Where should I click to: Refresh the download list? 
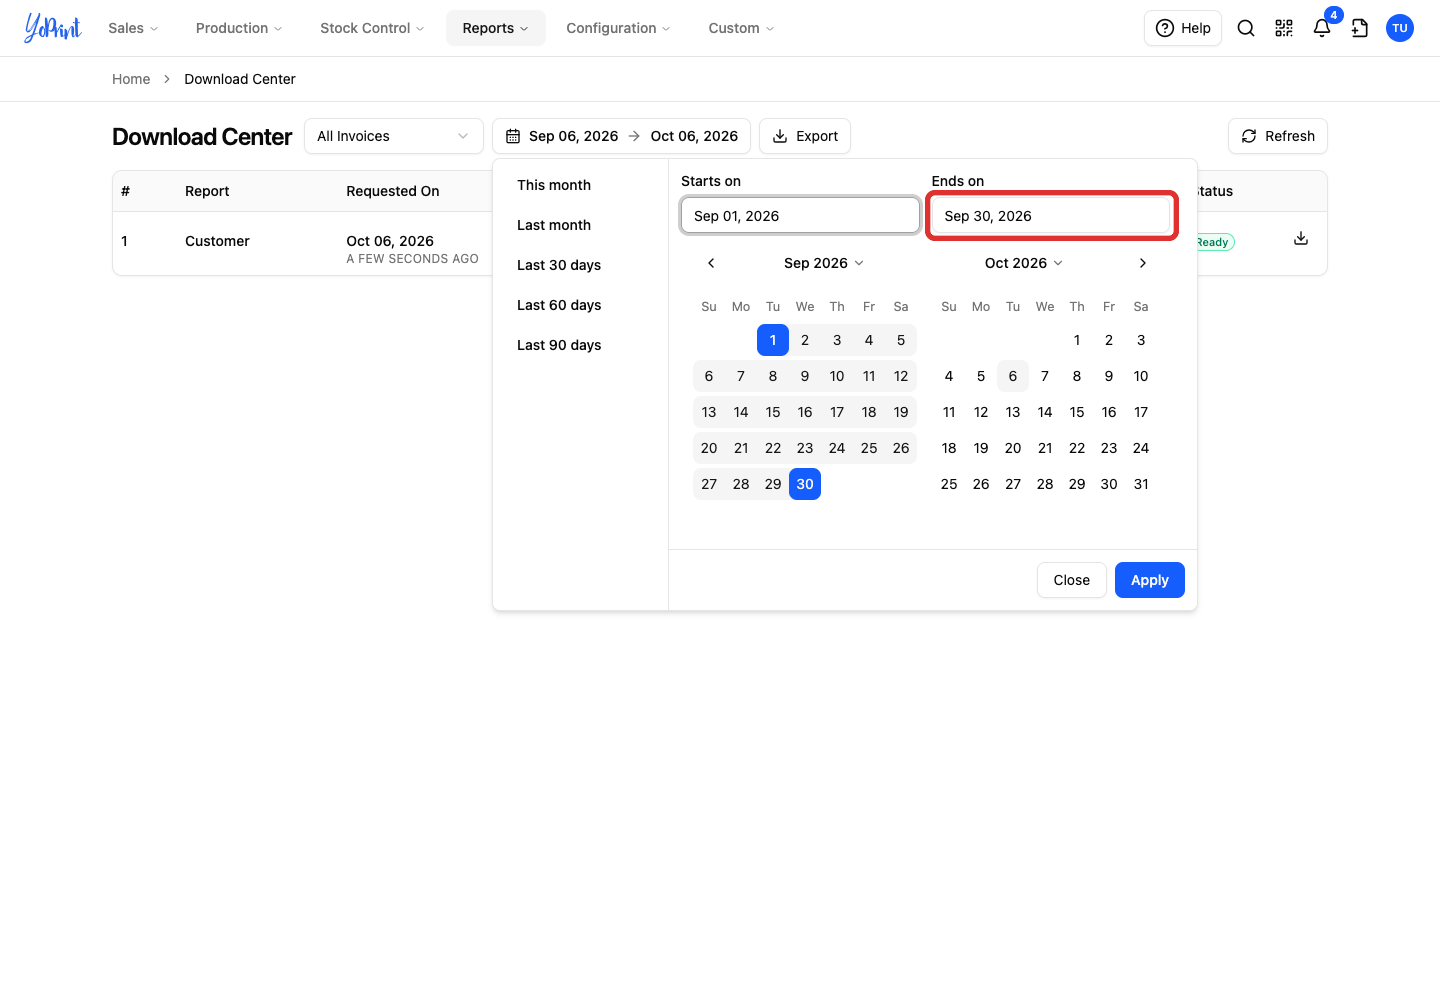click(x=1278, y=136)
